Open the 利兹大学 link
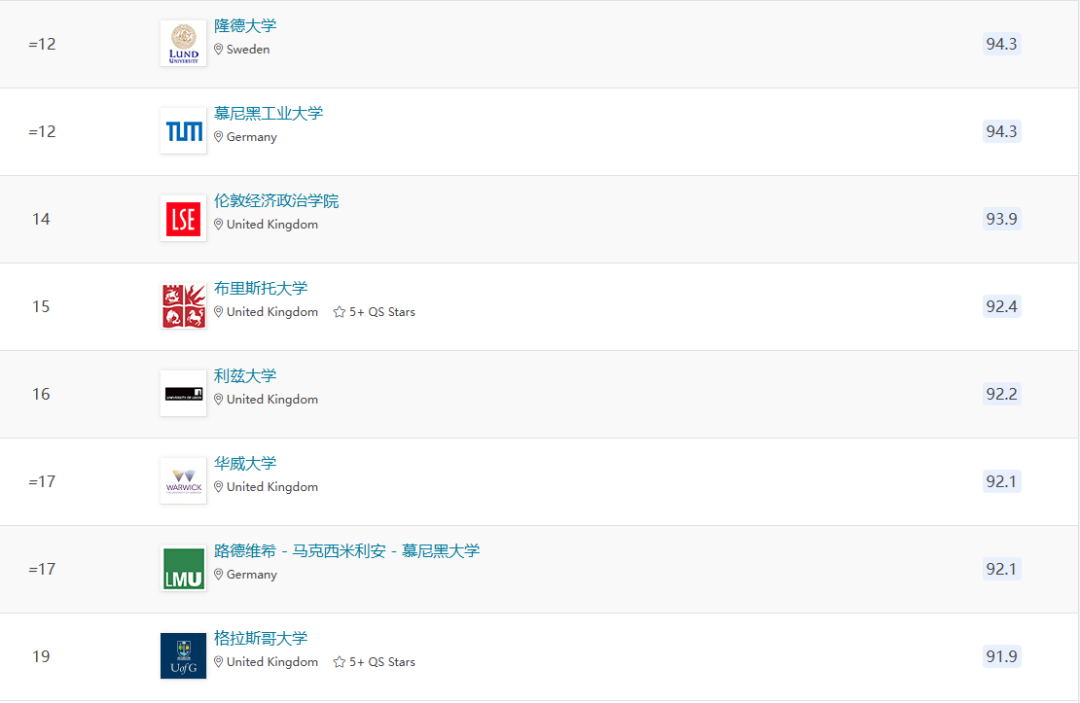The image size is (1080, 703). [245, 376]
